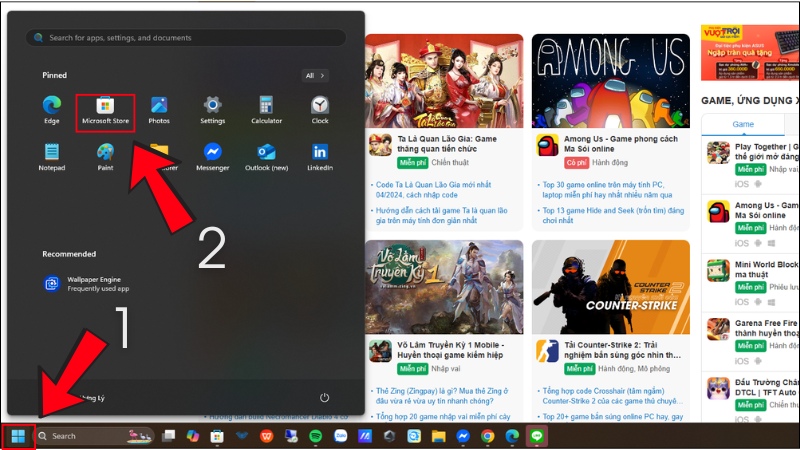Launch Paint from pinned apps
This screenshot has width=800, height=450.
click(105, 156)
